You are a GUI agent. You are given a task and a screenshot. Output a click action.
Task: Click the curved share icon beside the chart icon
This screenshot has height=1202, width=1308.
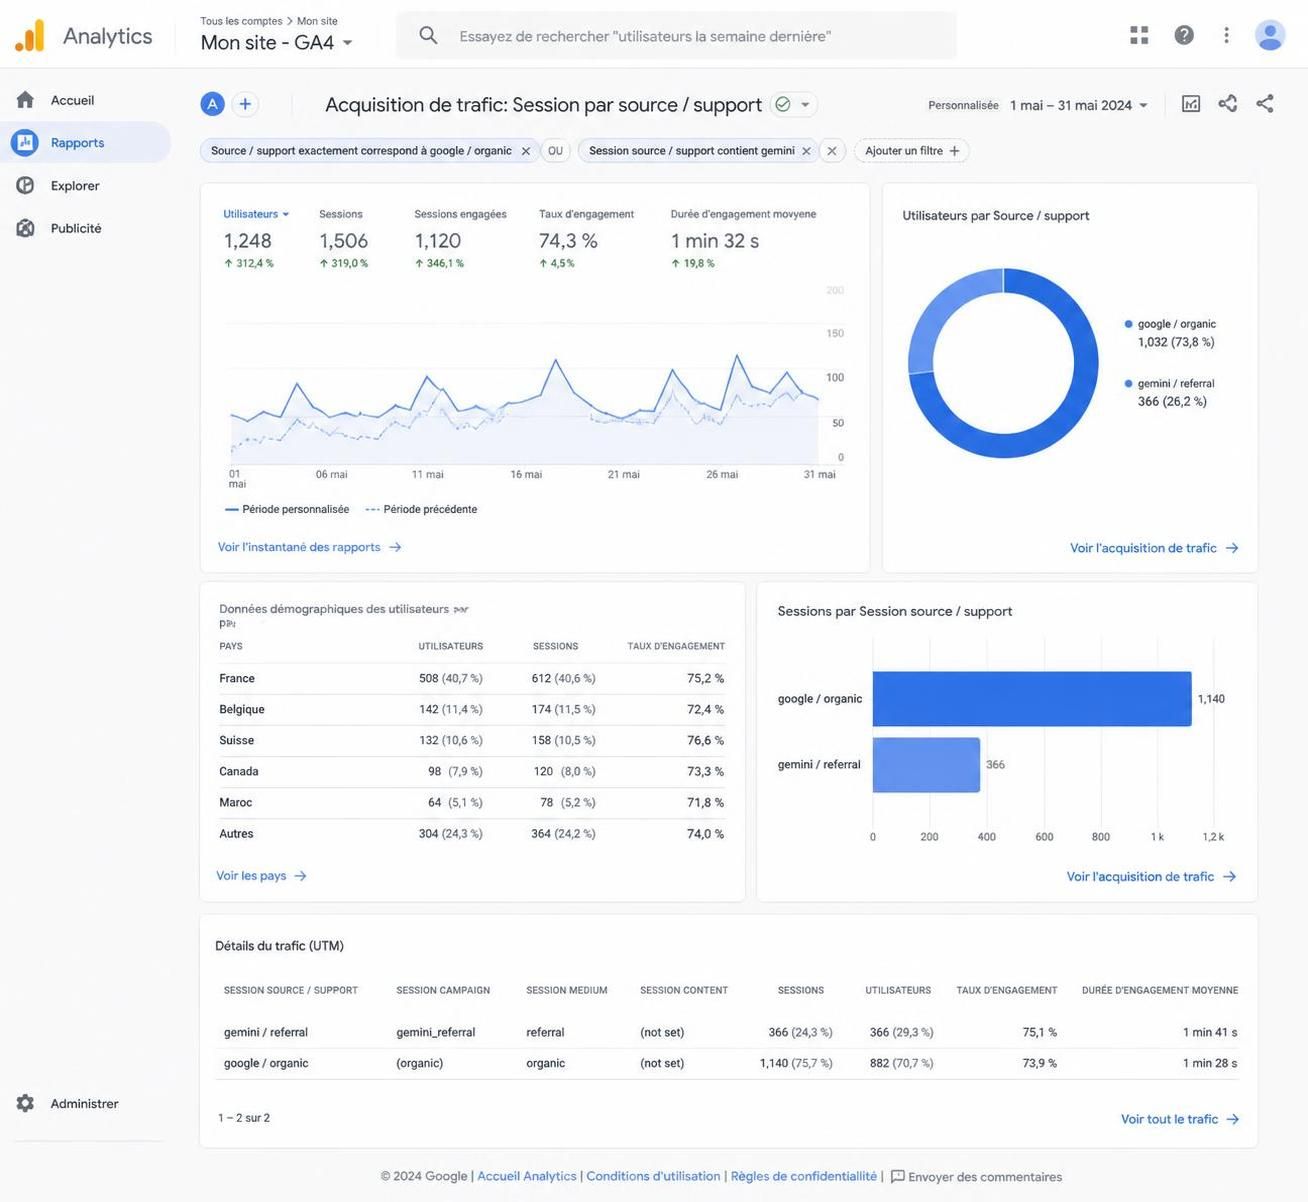click(x=1228, y=104)
